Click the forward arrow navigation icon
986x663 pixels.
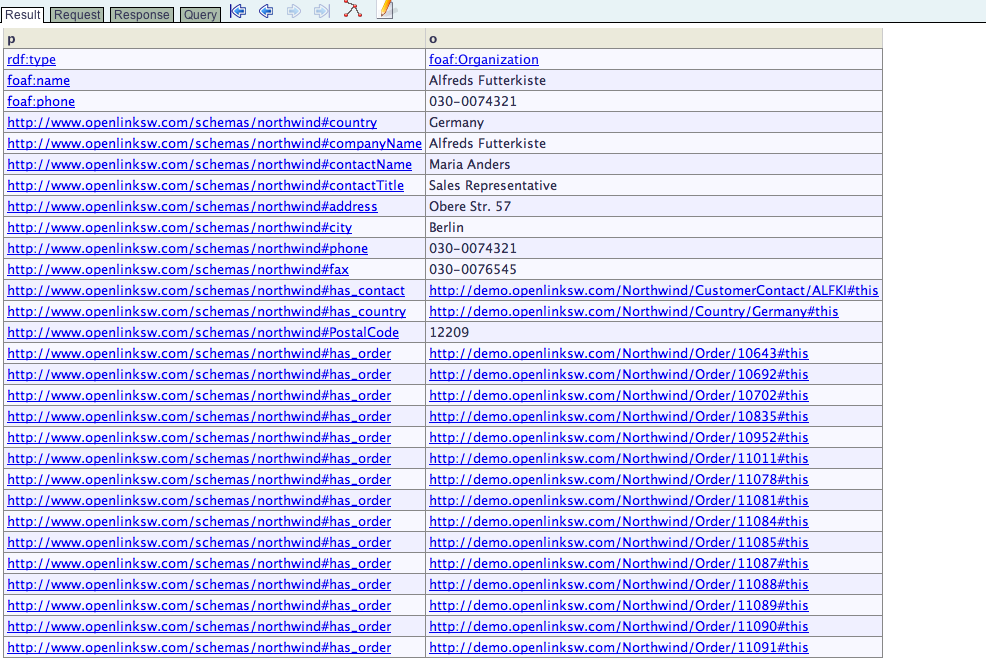(294, 11)
